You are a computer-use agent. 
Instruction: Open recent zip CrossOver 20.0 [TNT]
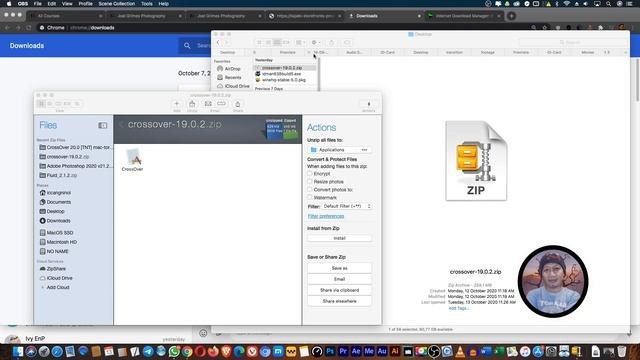tap(75, 147)
